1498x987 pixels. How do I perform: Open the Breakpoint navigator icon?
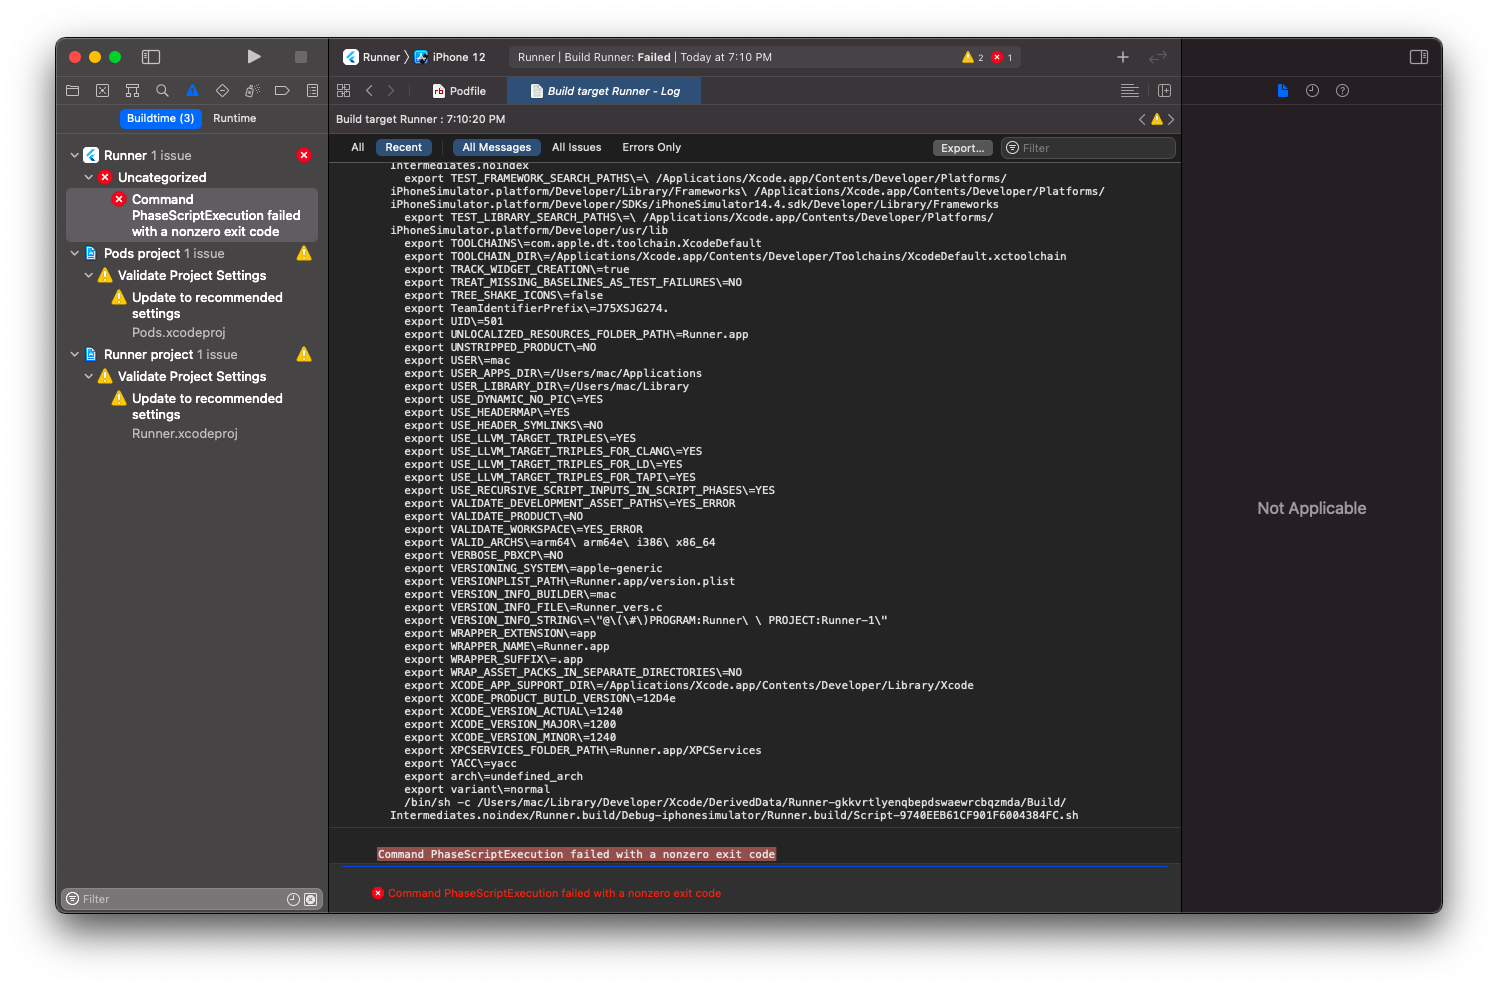[x=282, y=91]
